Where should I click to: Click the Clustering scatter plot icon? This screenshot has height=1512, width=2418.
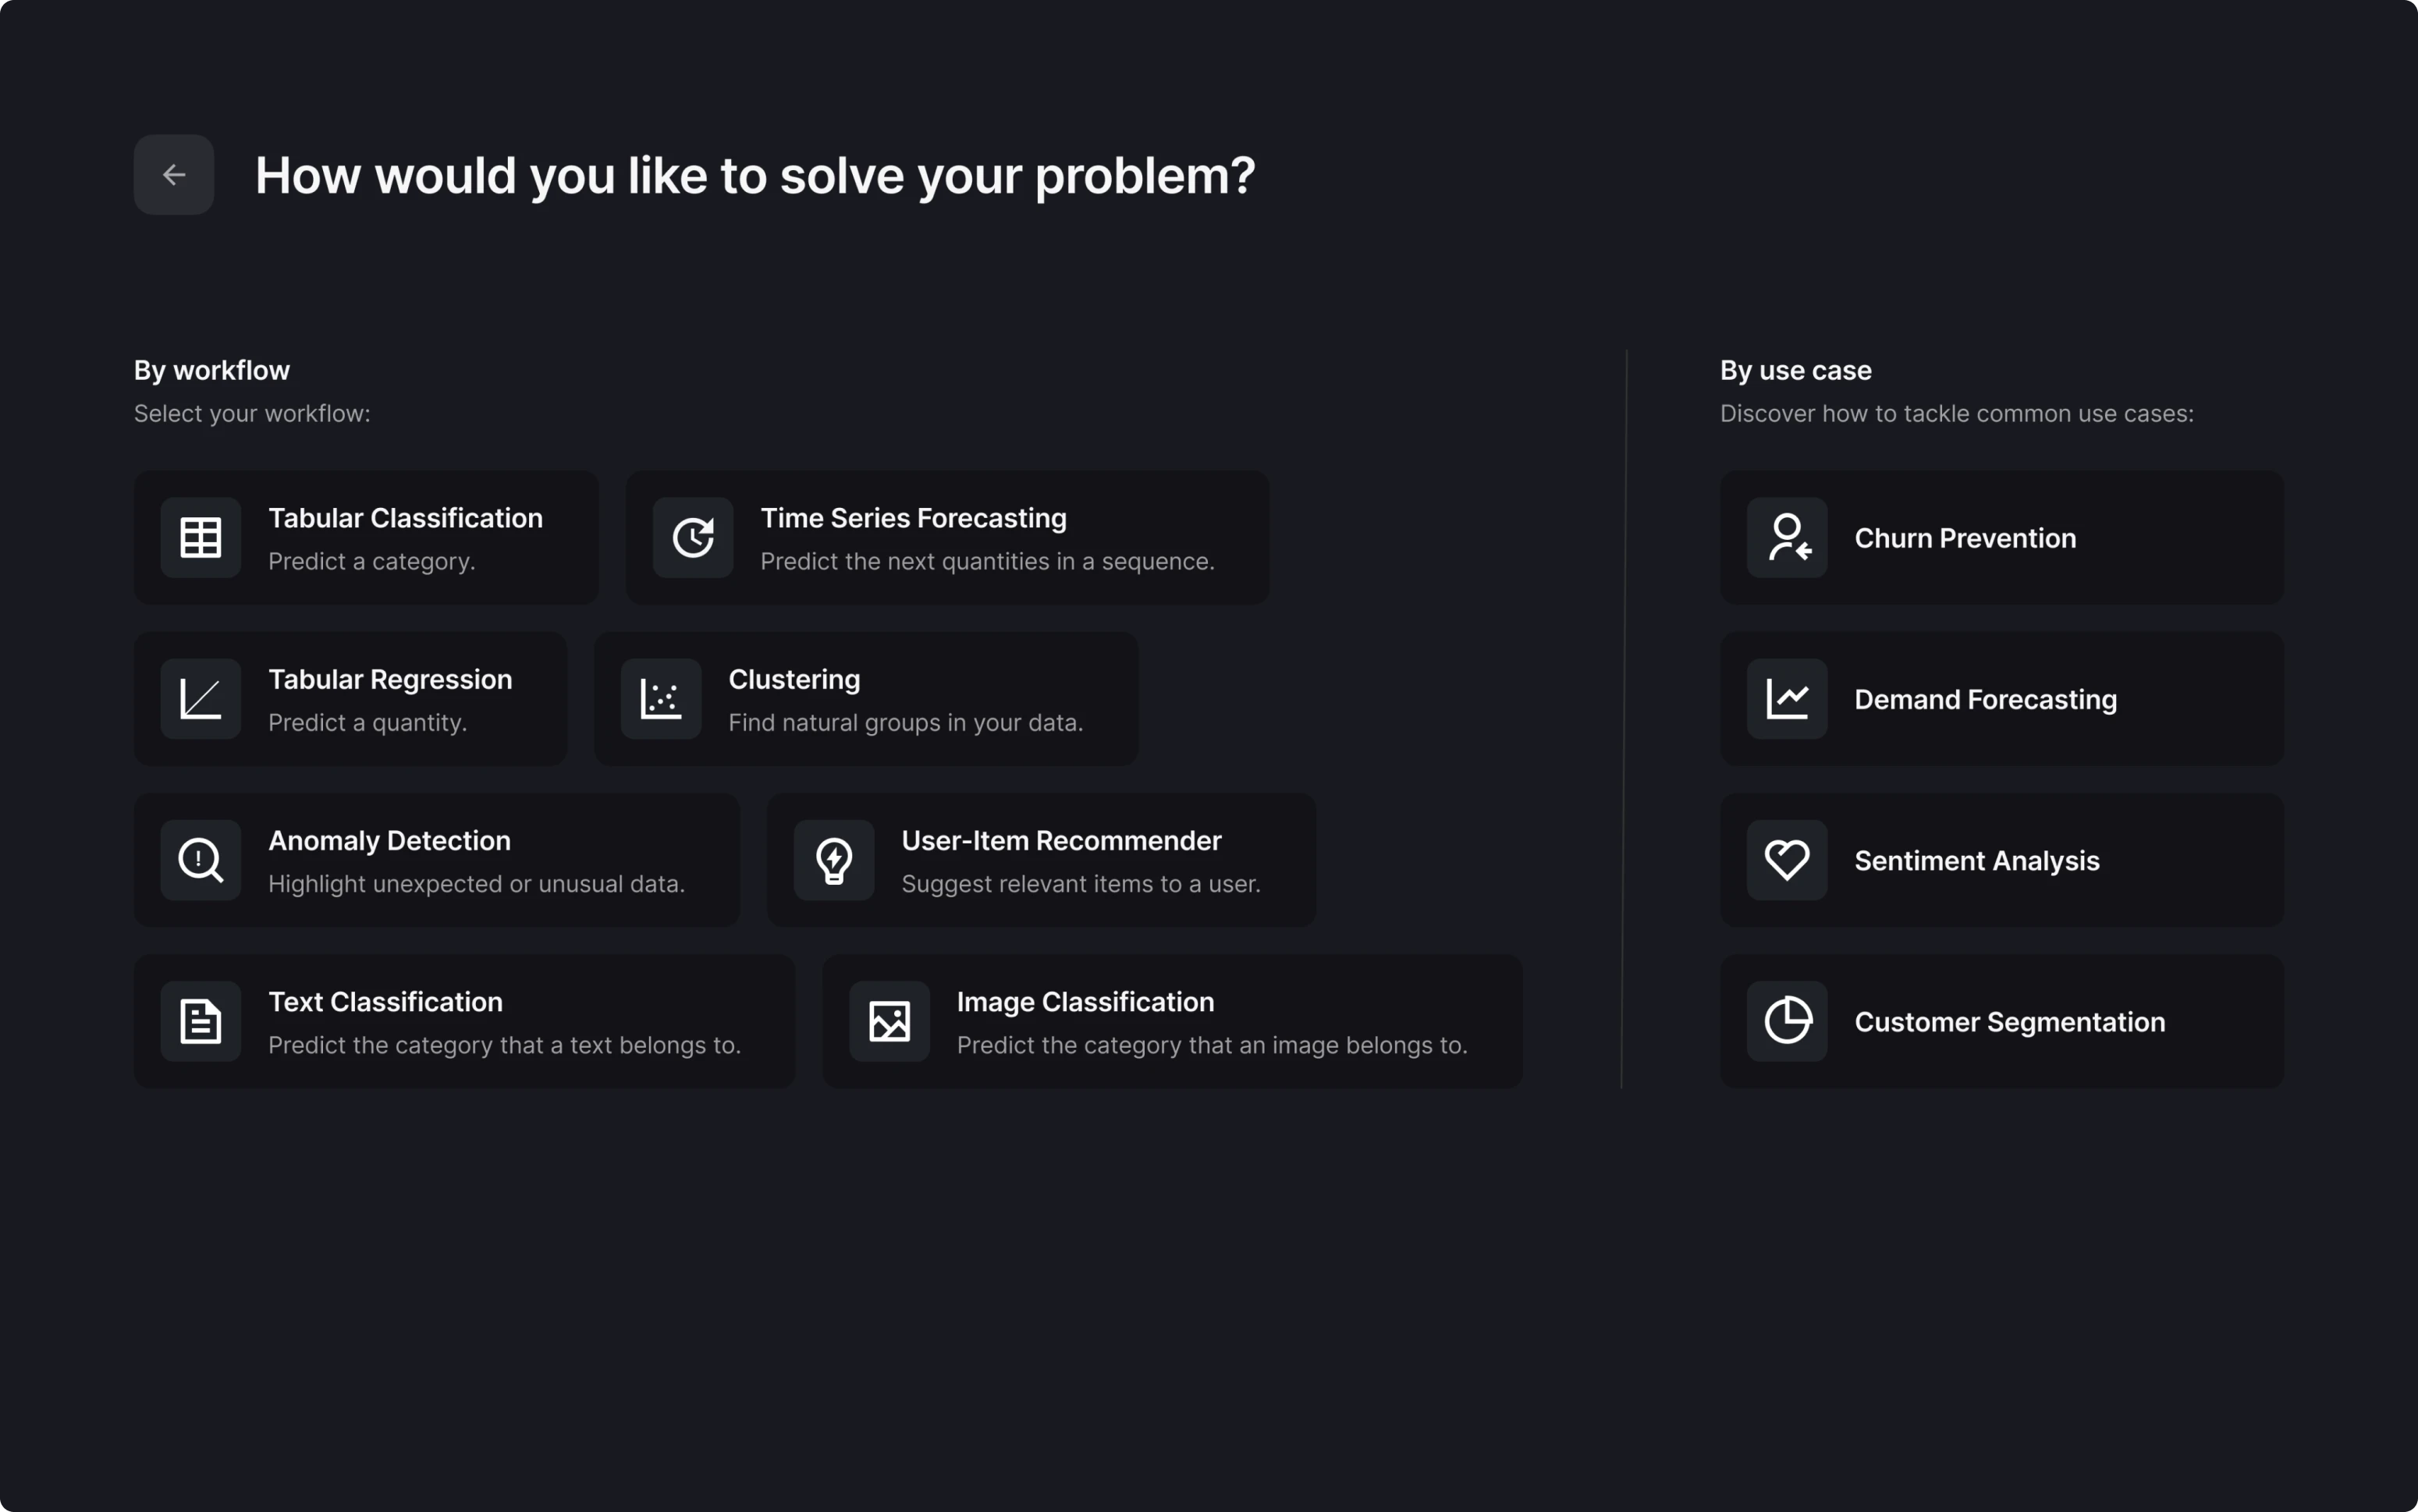tap(660, 699)
